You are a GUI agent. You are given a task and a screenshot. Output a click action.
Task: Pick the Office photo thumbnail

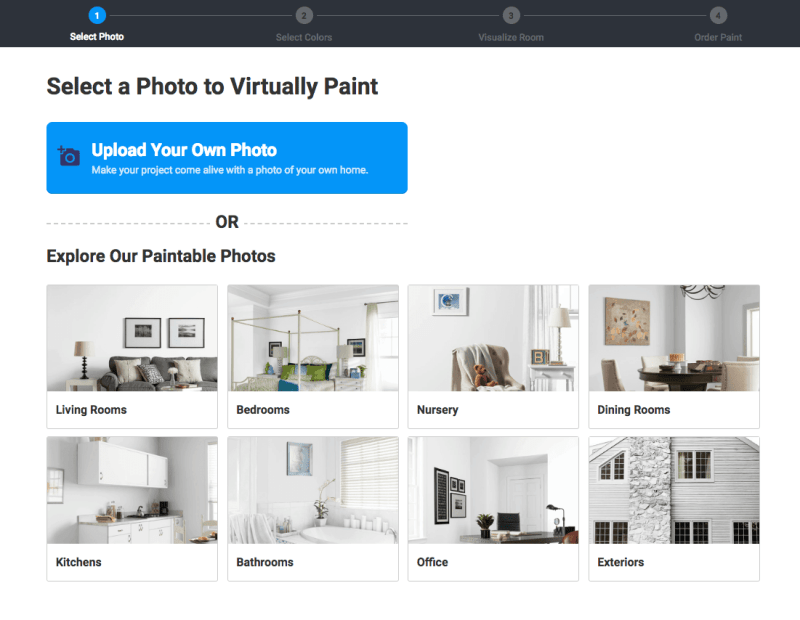tap(493, 490)
